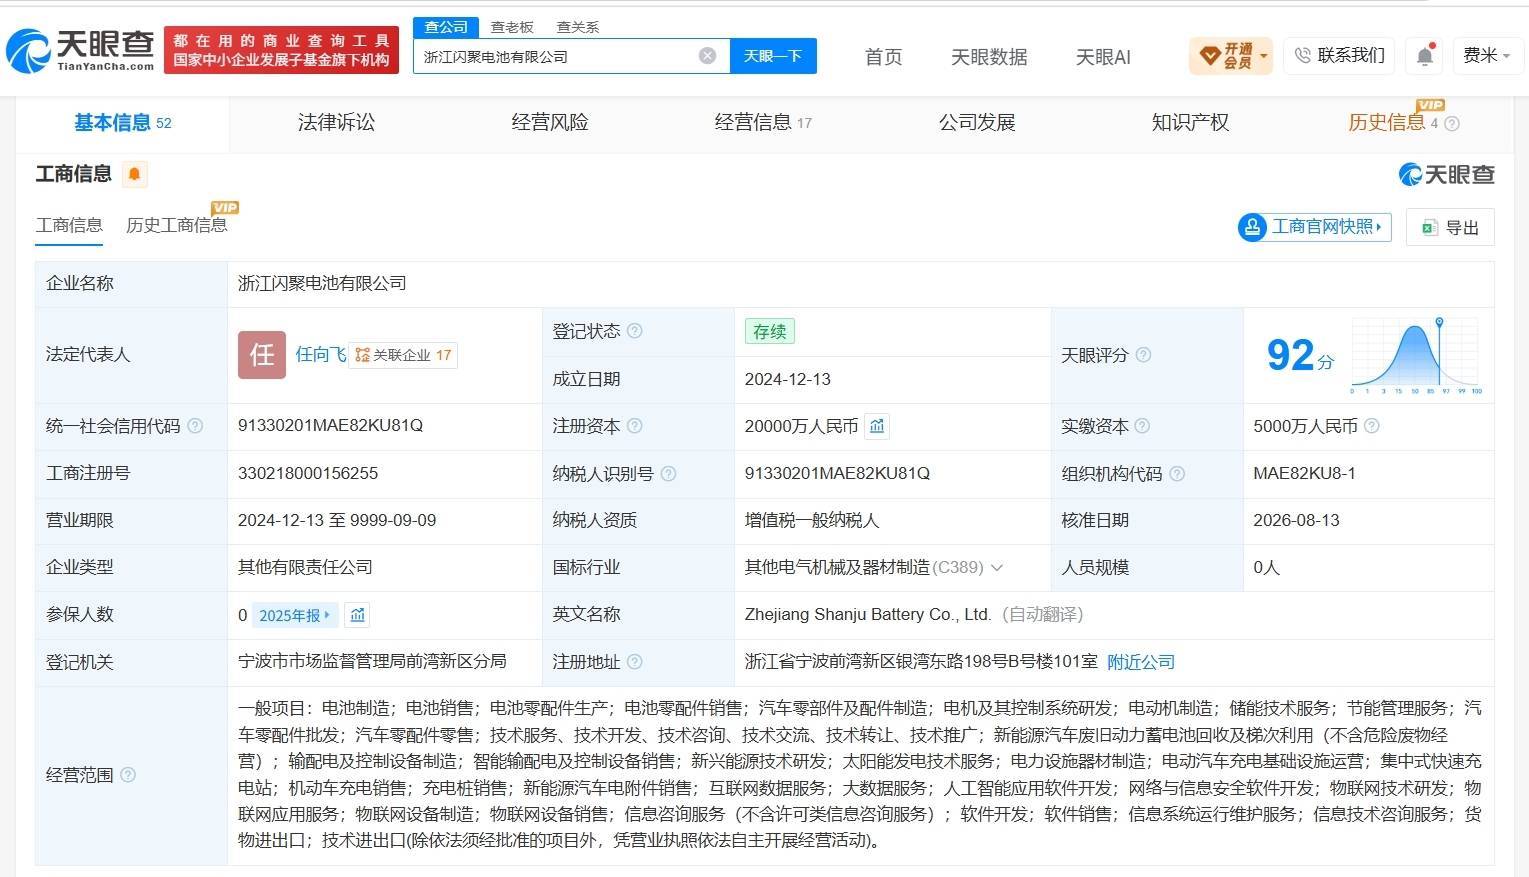Click the info icon after 5000万人民币
Image resolution: width=1529 pixels, height=877 pixels.
click(1372, 426)
